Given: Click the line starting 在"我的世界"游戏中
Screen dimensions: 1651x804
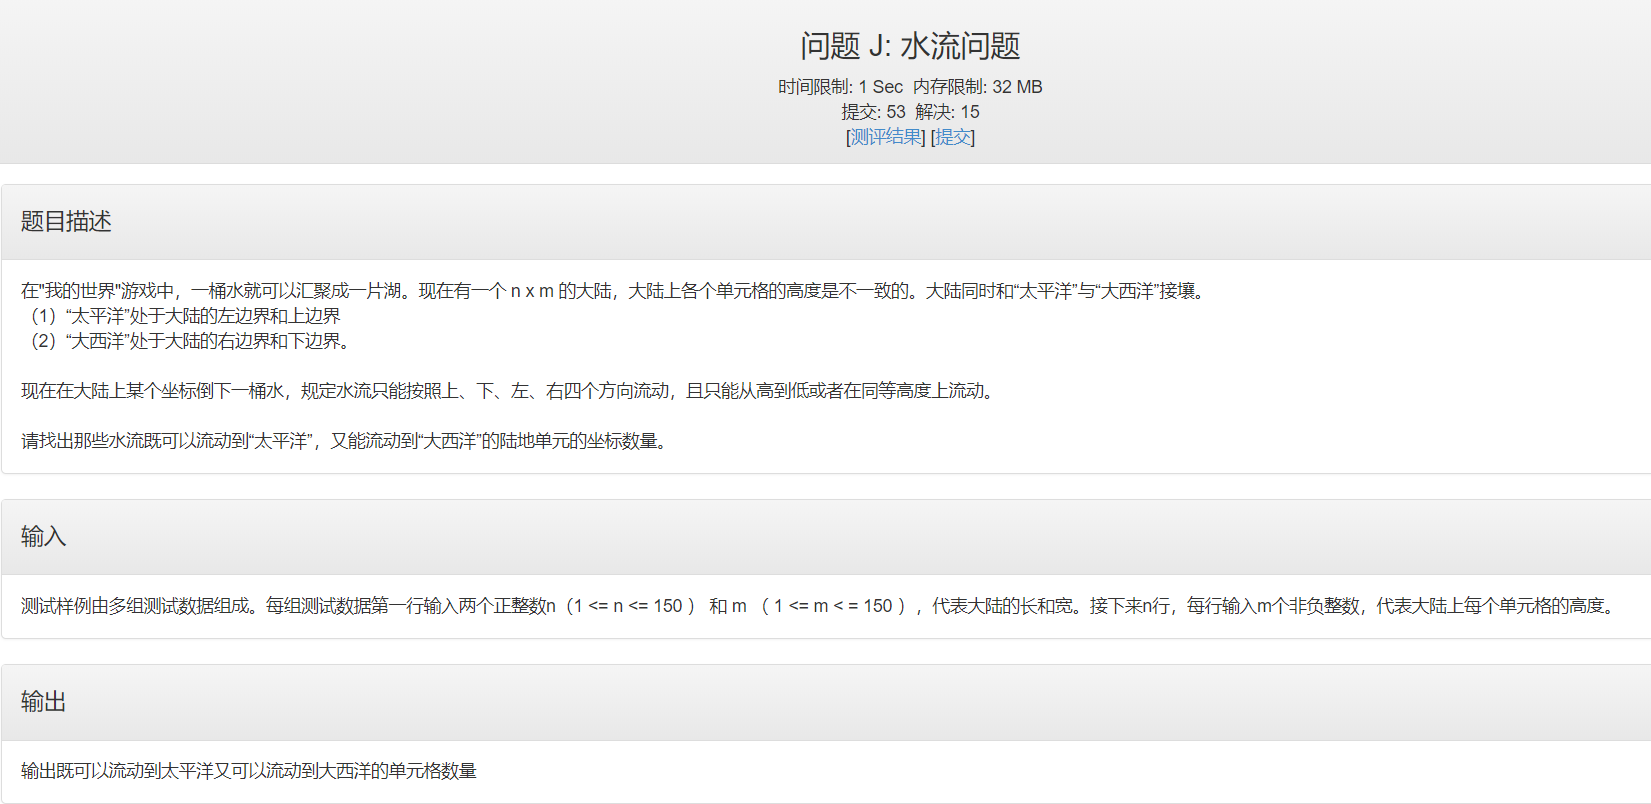Looking at the screenshot, I should pyautogui.click(x=616, y=291).
